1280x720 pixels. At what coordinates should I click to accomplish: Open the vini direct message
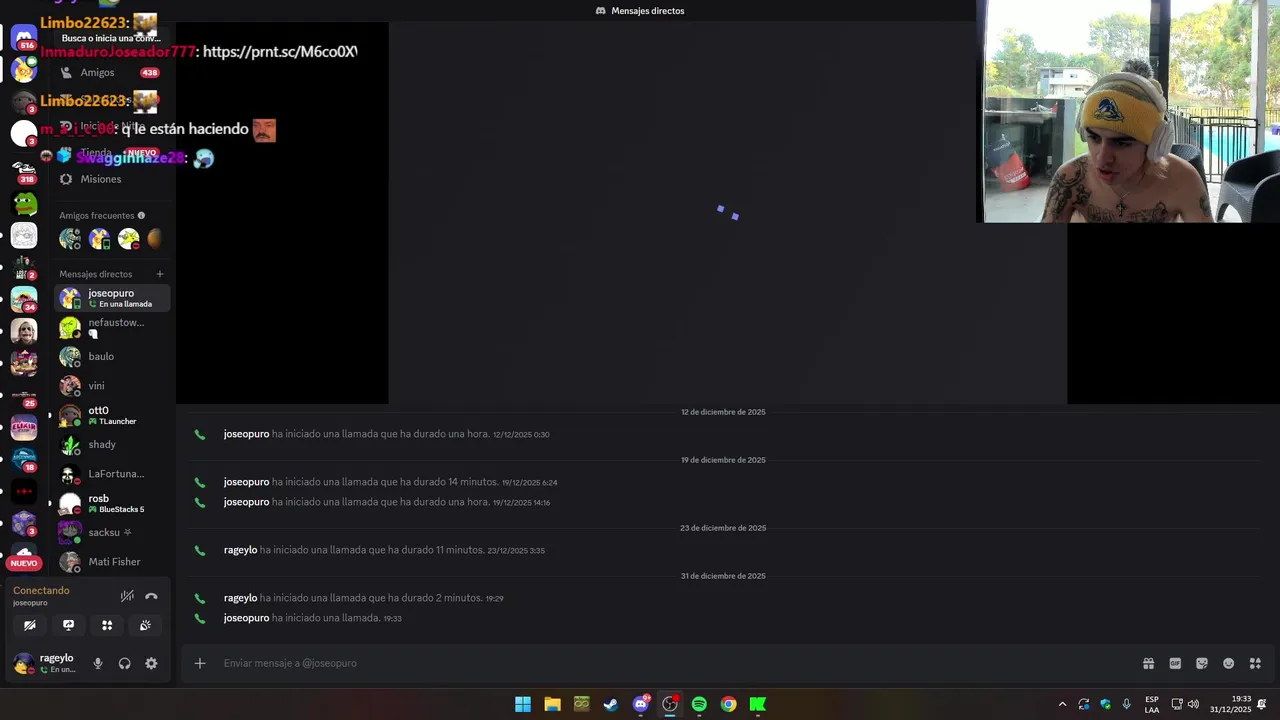tap(111, 385)
